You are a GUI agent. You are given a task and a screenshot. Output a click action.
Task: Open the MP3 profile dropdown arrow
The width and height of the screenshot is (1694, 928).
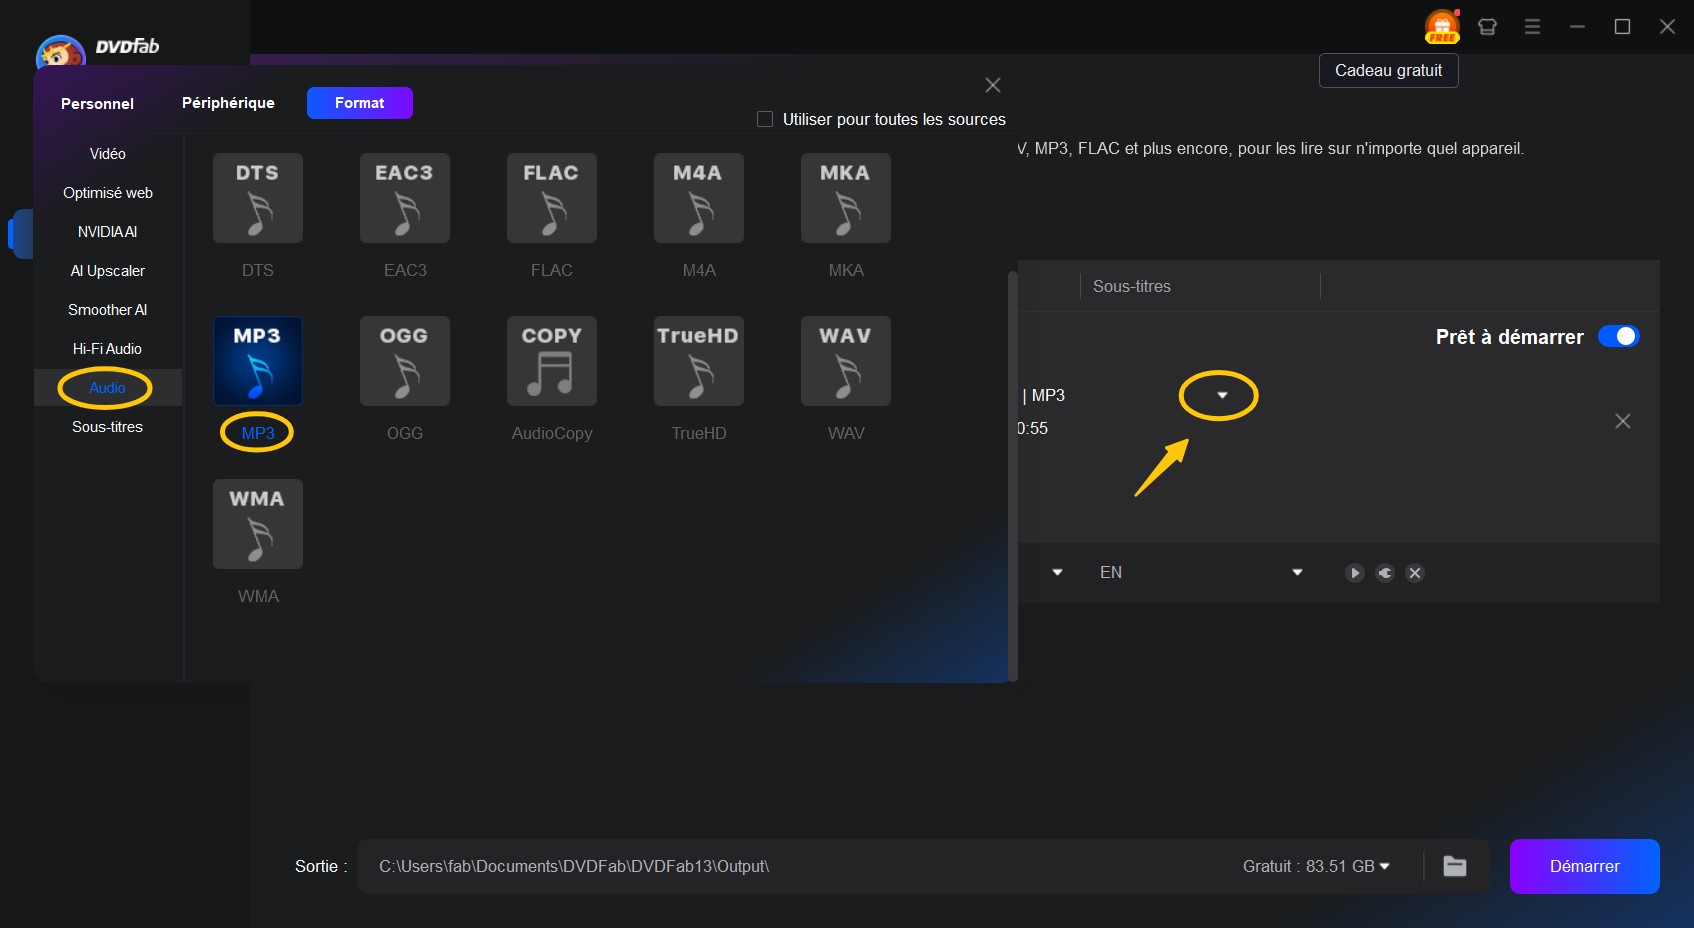(x=1222, y=395)
